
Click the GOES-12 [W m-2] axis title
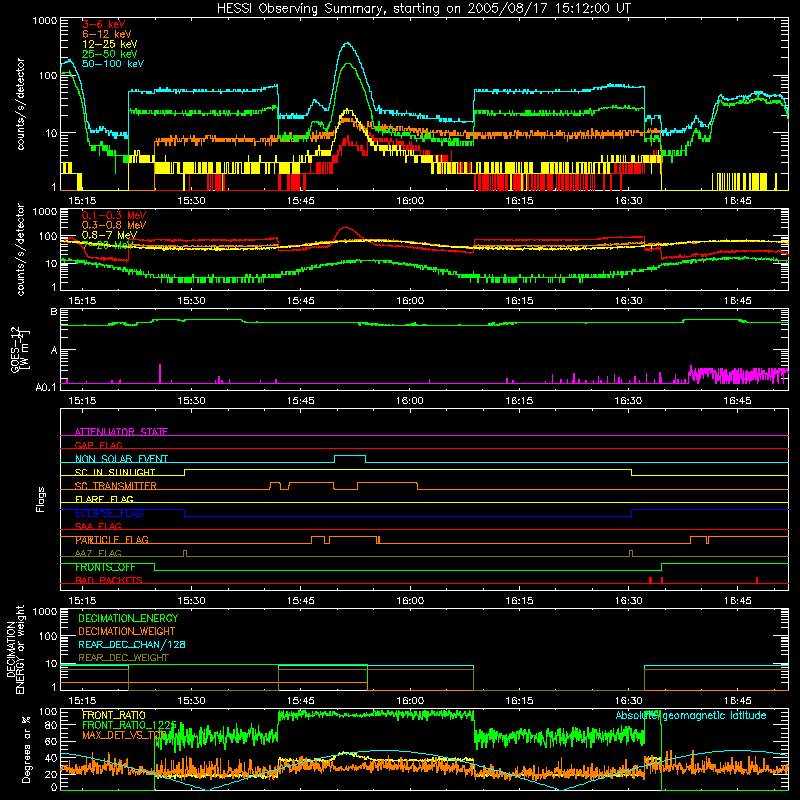pos(20,349)
